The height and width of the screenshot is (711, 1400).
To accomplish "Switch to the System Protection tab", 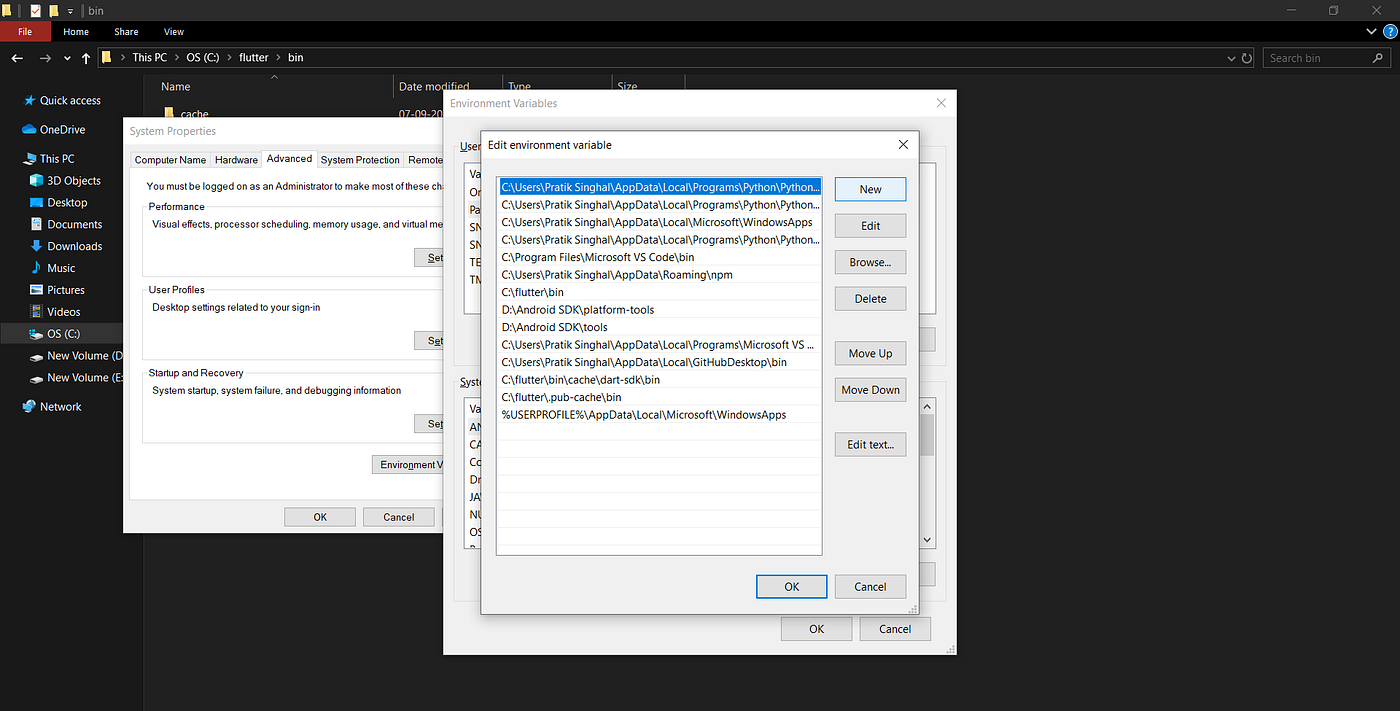I will [x=360, y=159].
